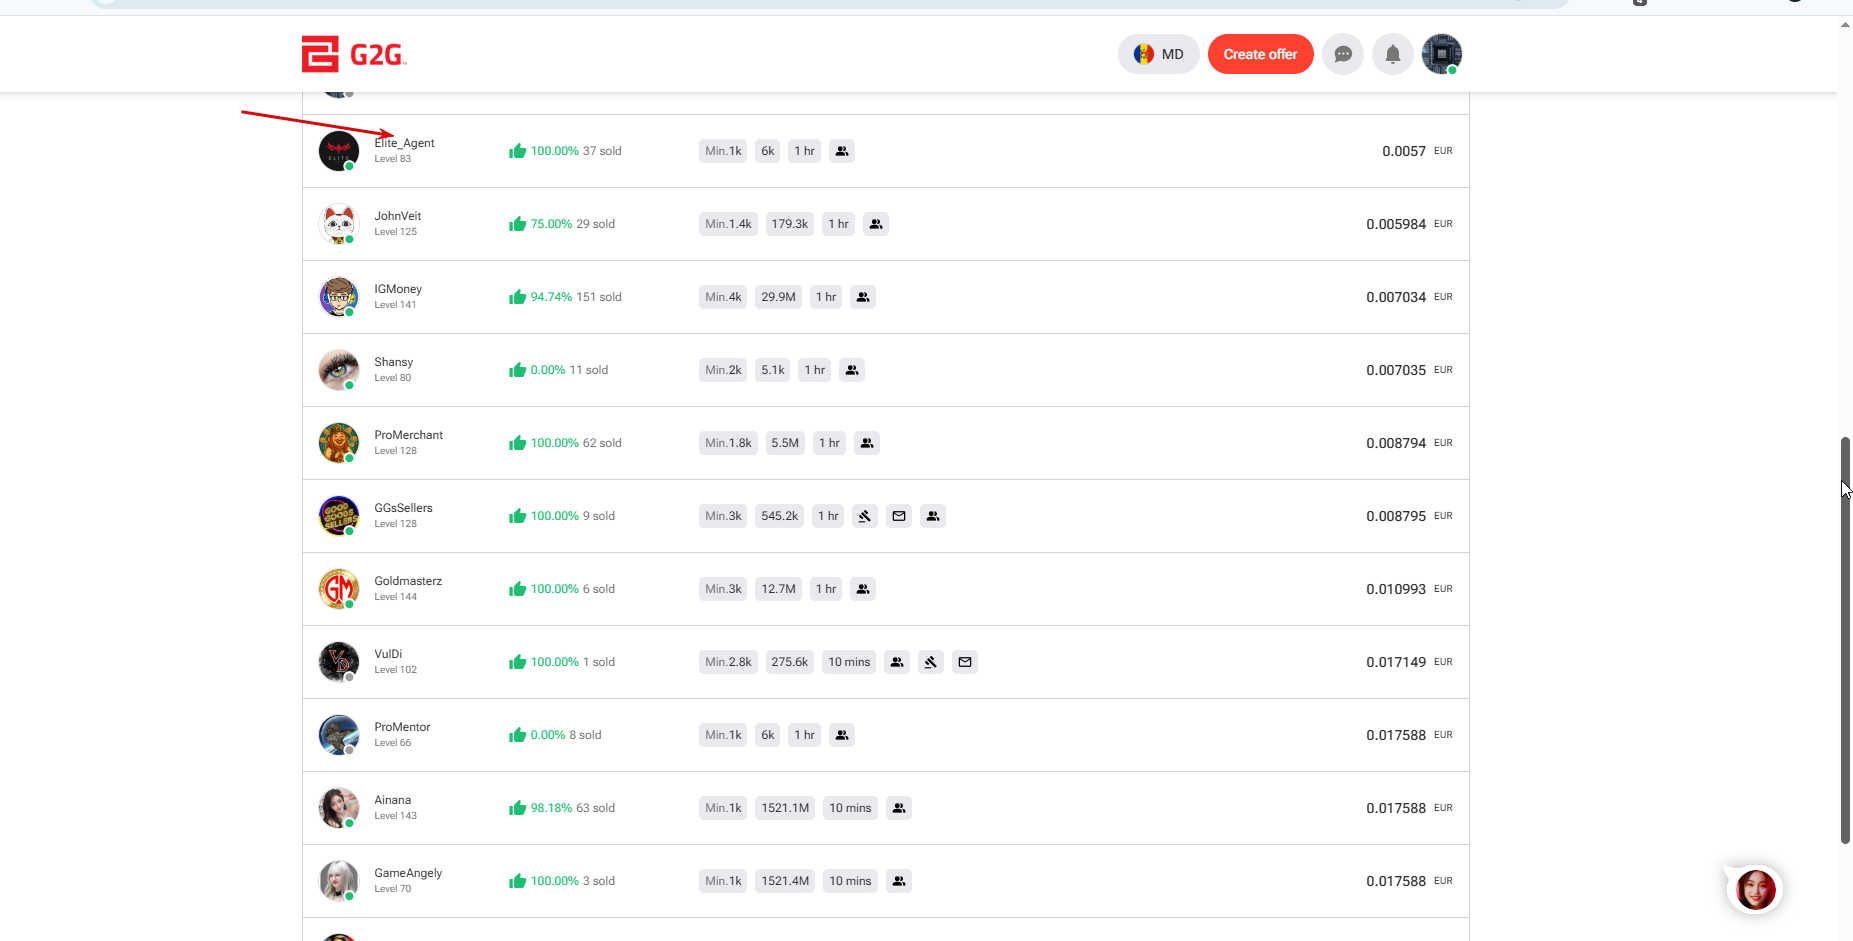This screenshot has width=1853, height=941.
Task: Click Ainana seller avatar
Action: tap(339, 808)
